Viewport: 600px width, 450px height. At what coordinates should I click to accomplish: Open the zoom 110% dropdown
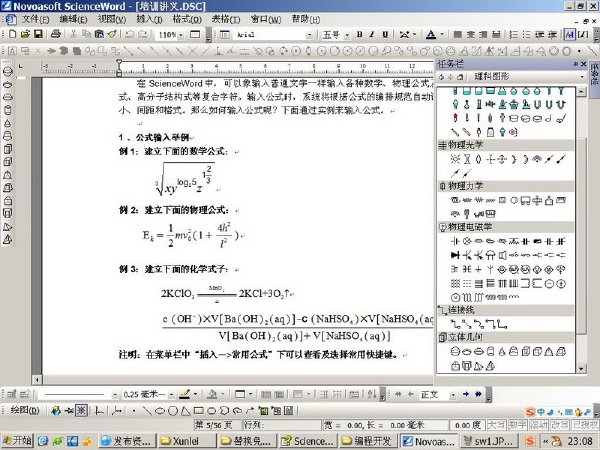pyautogui.click(x=181, y=35)
